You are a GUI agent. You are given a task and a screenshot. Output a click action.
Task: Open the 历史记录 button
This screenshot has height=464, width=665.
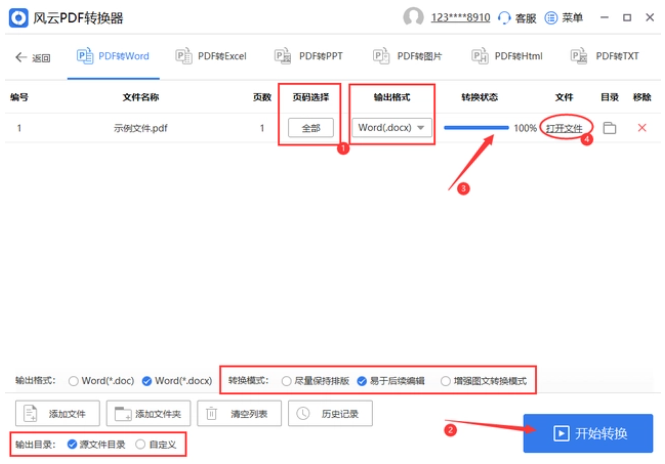coord(330,414)
